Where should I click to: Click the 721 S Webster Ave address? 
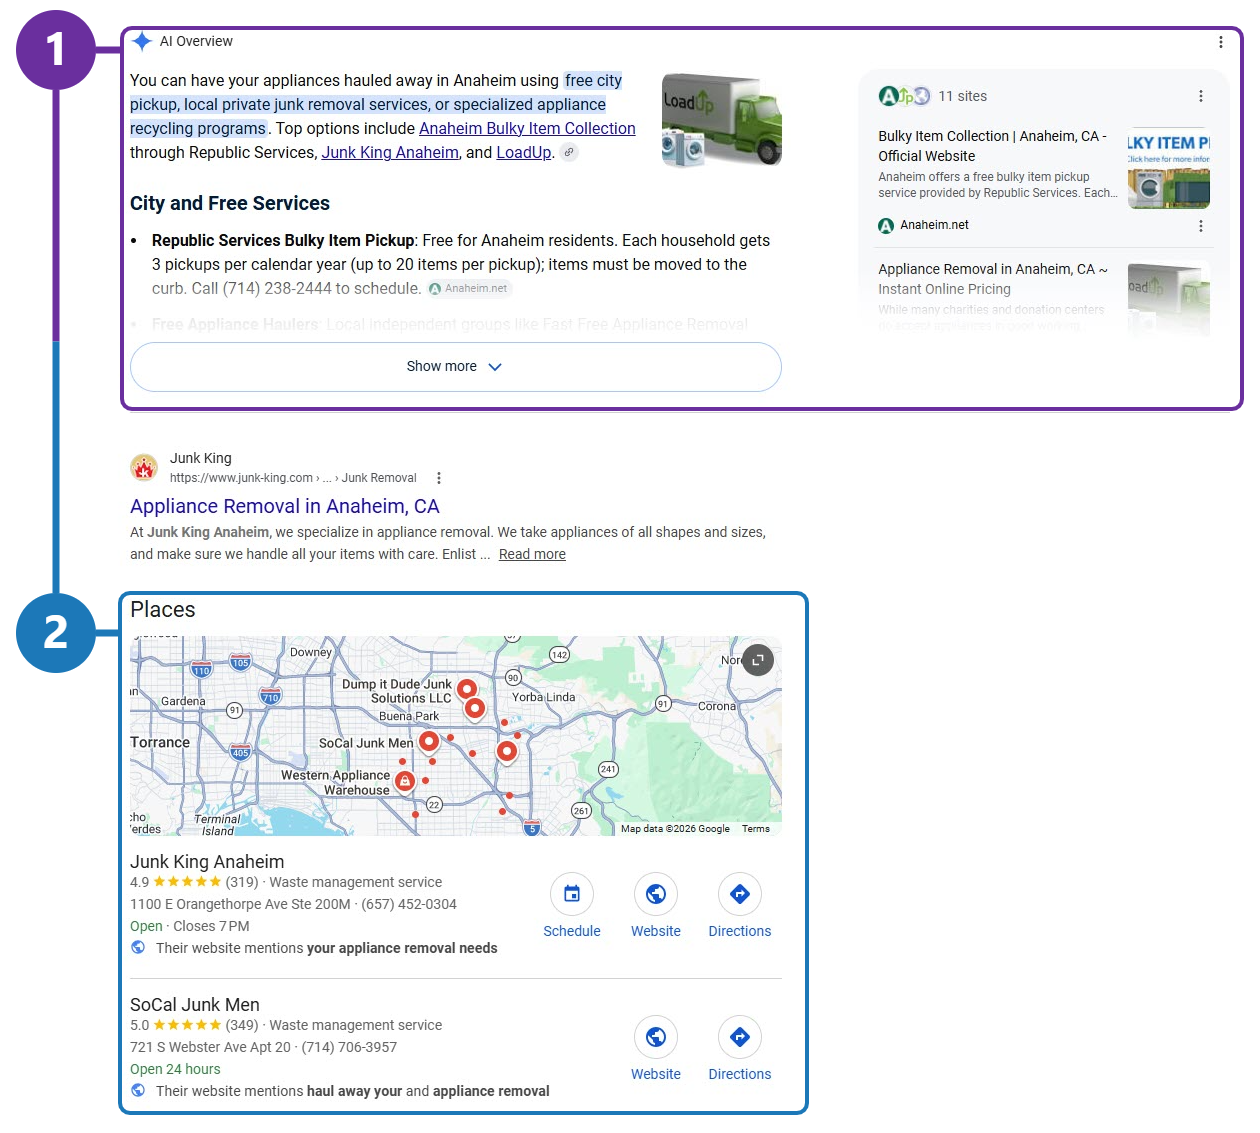210,1047
